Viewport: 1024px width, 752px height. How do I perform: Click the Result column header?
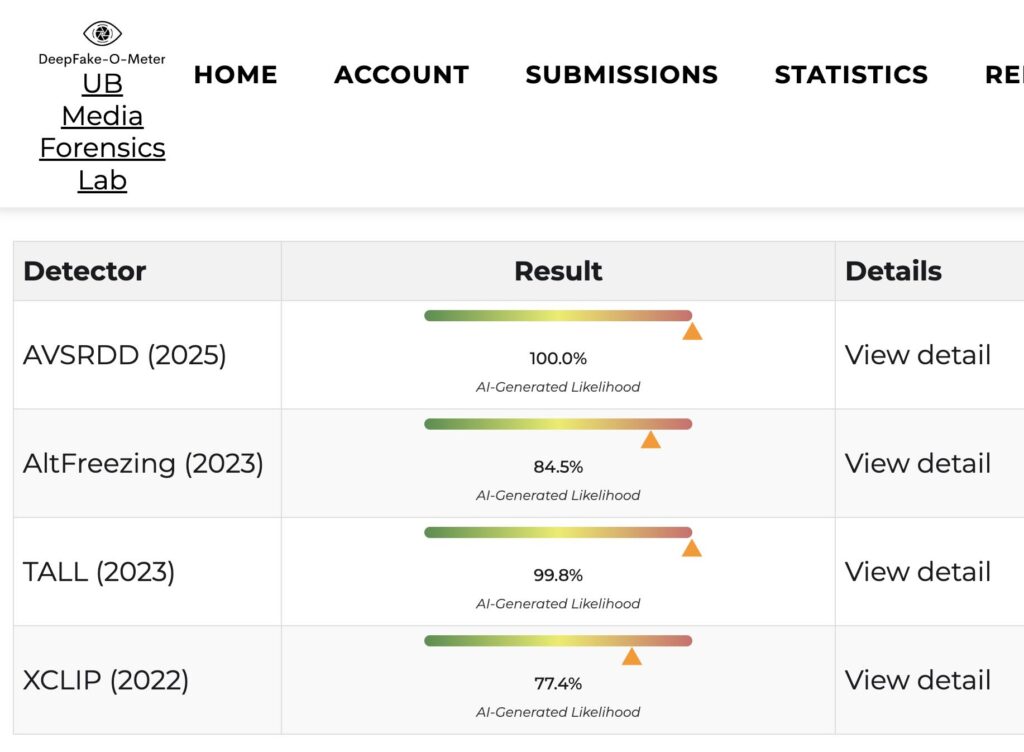558,271
